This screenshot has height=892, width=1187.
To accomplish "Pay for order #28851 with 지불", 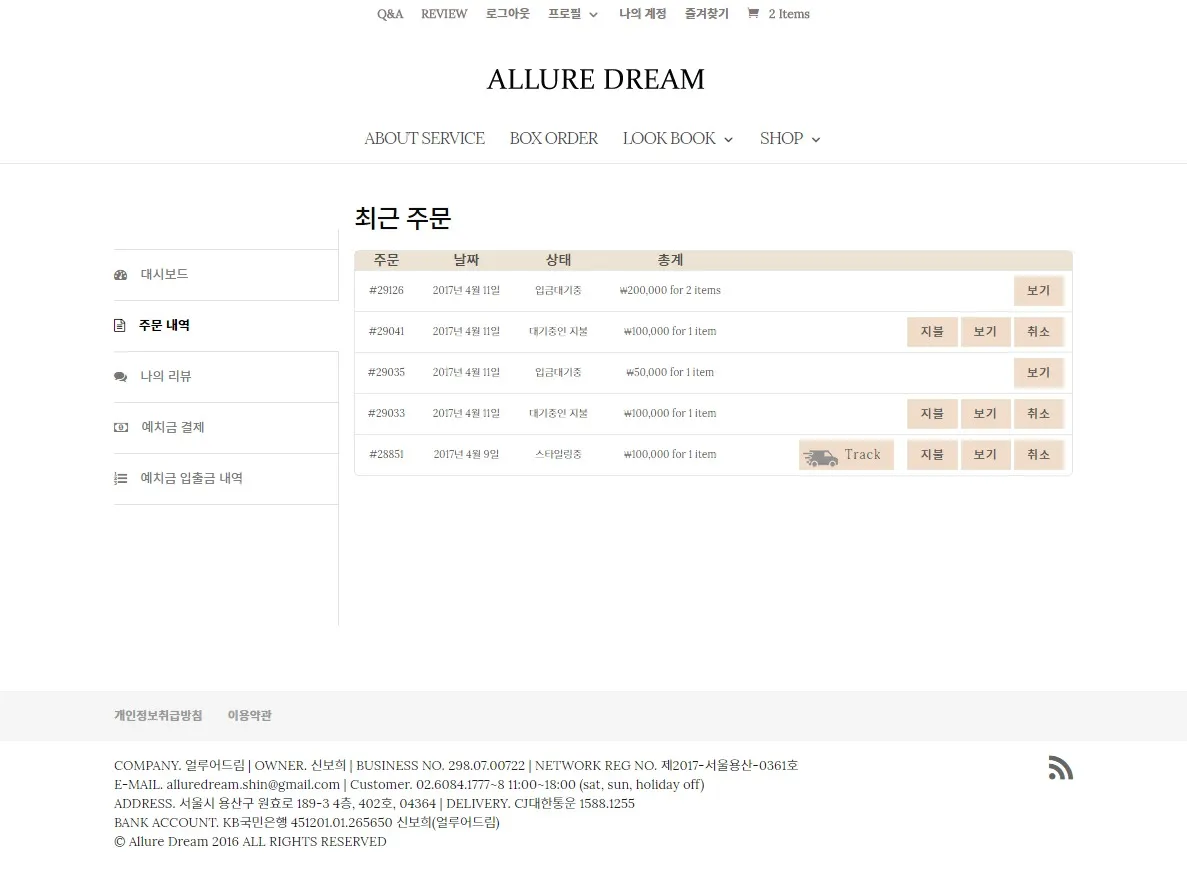I will pos(932,455).
